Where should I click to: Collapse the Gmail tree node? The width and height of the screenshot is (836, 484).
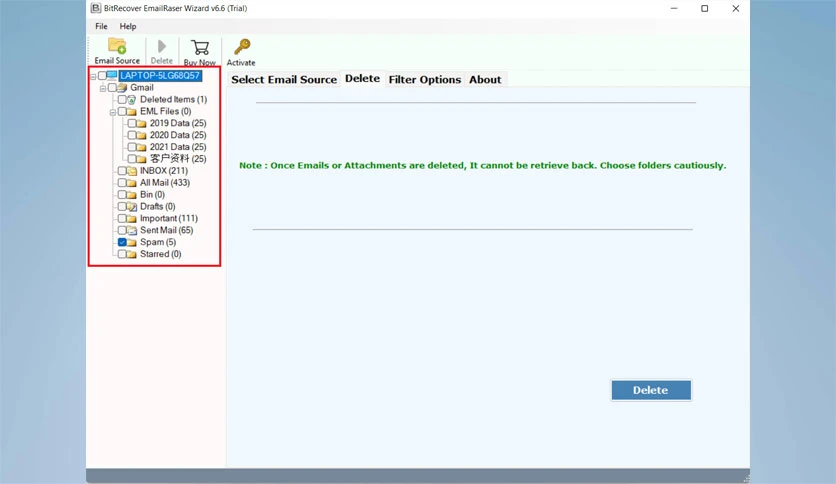[x=103, y=88]
